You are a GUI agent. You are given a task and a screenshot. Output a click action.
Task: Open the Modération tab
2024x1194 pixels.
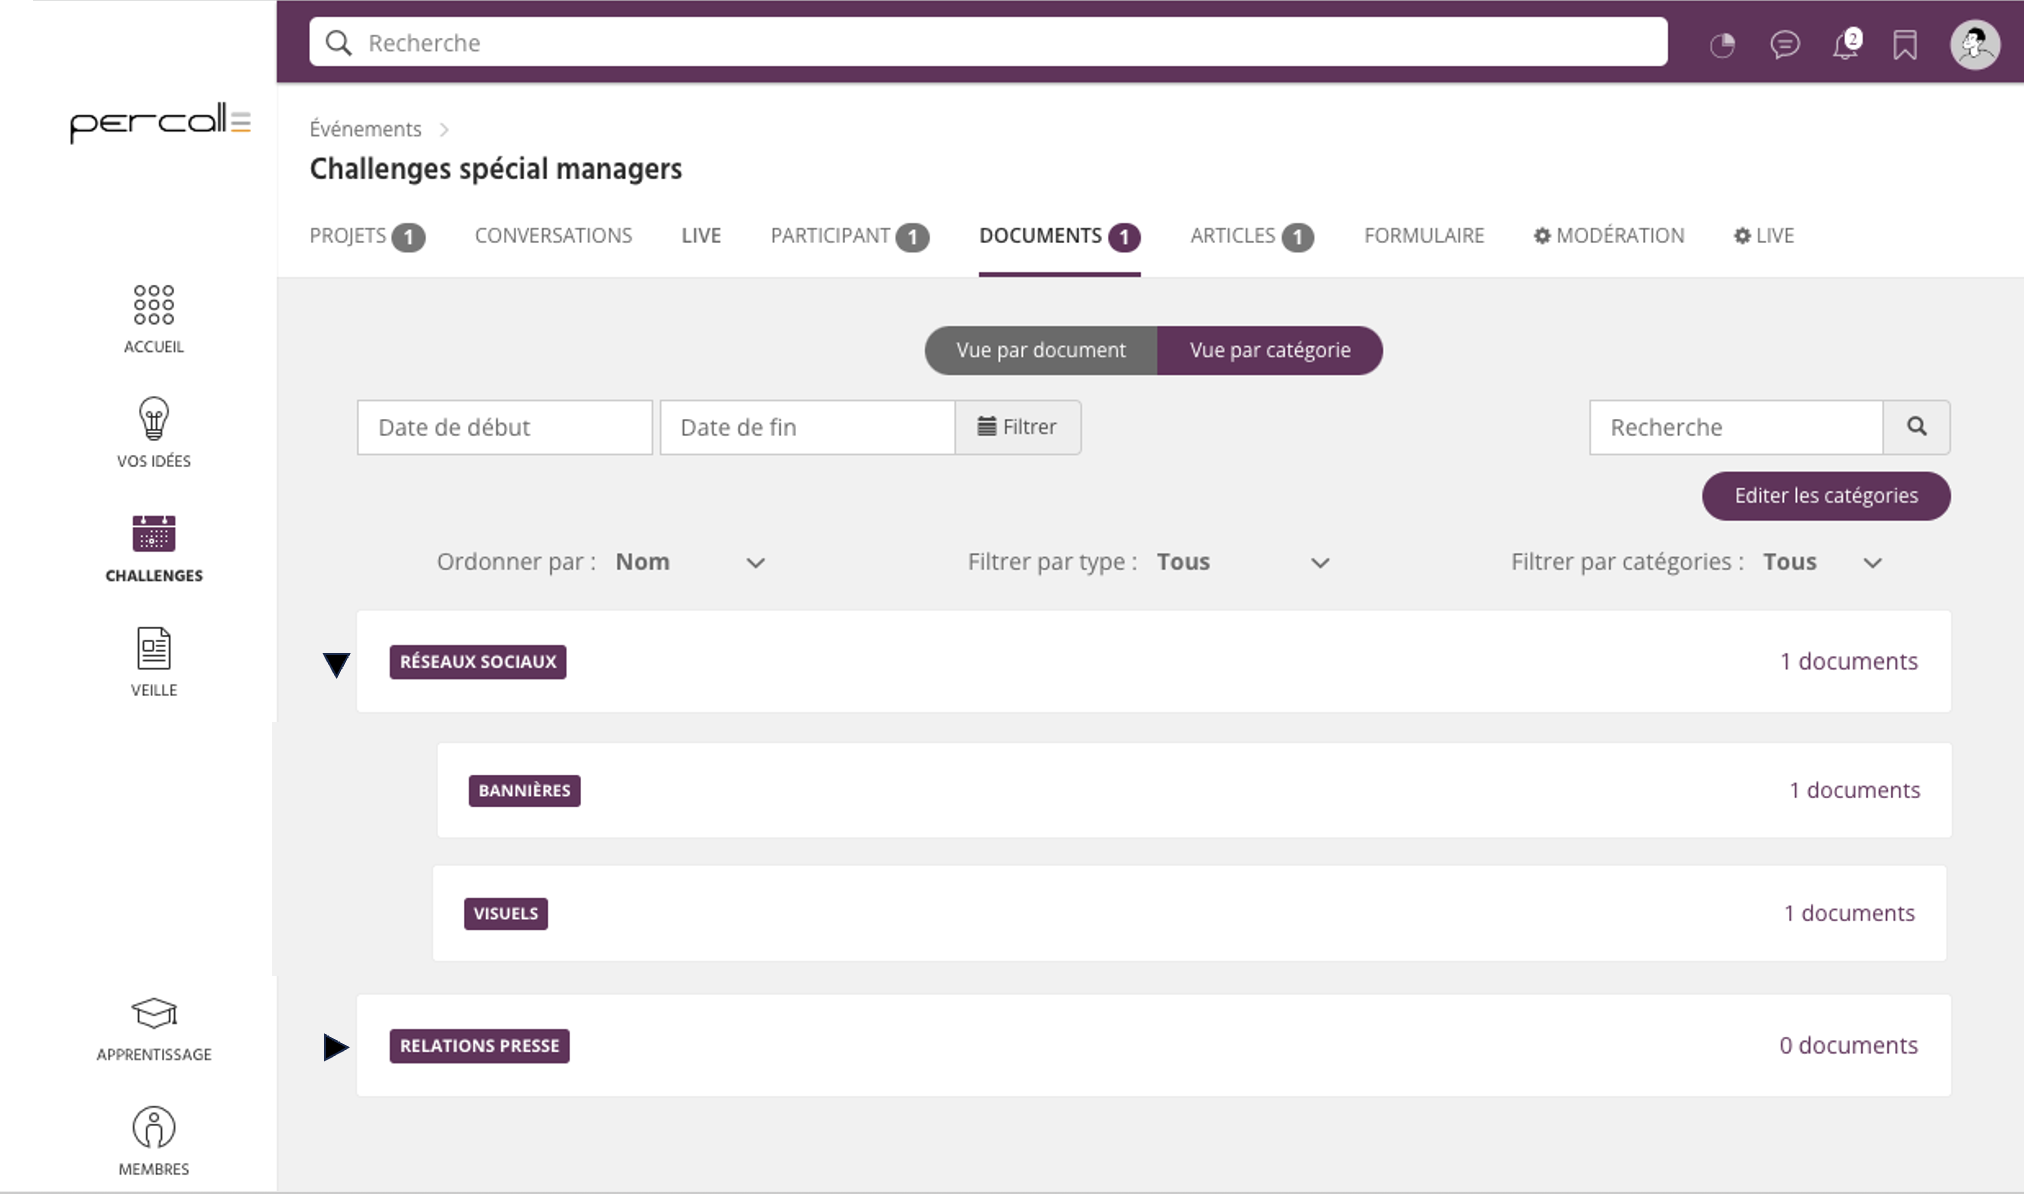(x=1609, y=236)
